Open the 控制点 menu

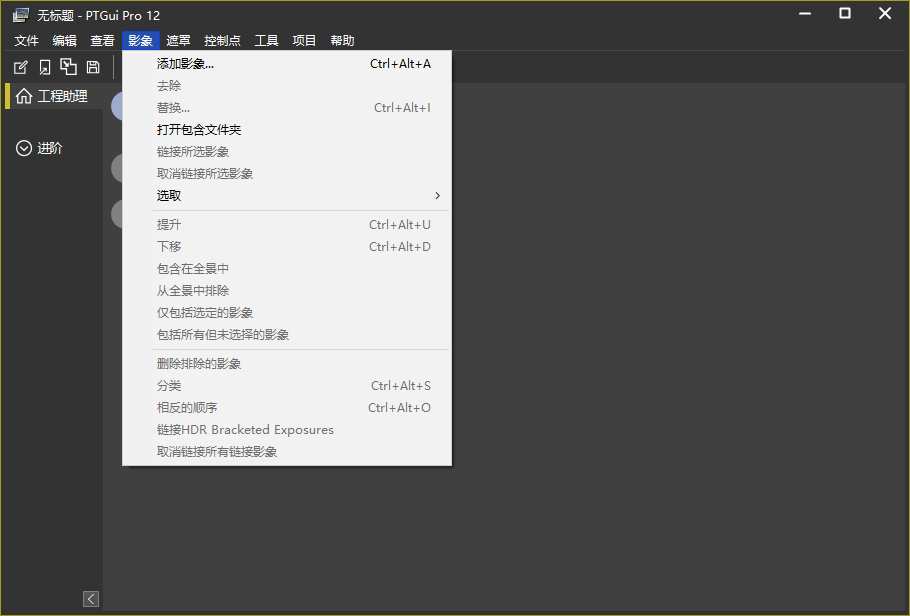tap(222, 41)
